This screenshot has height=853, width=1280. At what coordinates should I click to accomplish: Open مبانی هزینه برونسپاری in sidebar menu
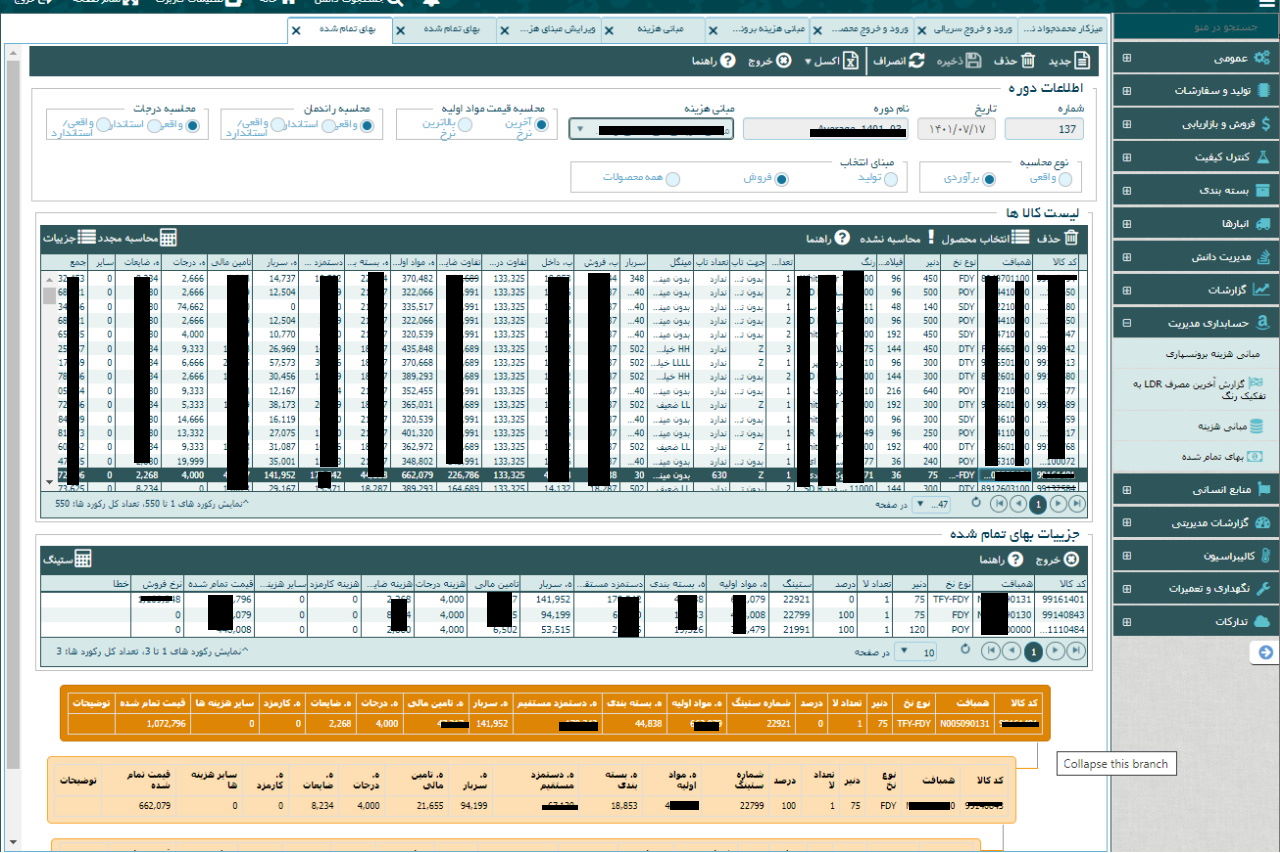tap(1197, 354)
